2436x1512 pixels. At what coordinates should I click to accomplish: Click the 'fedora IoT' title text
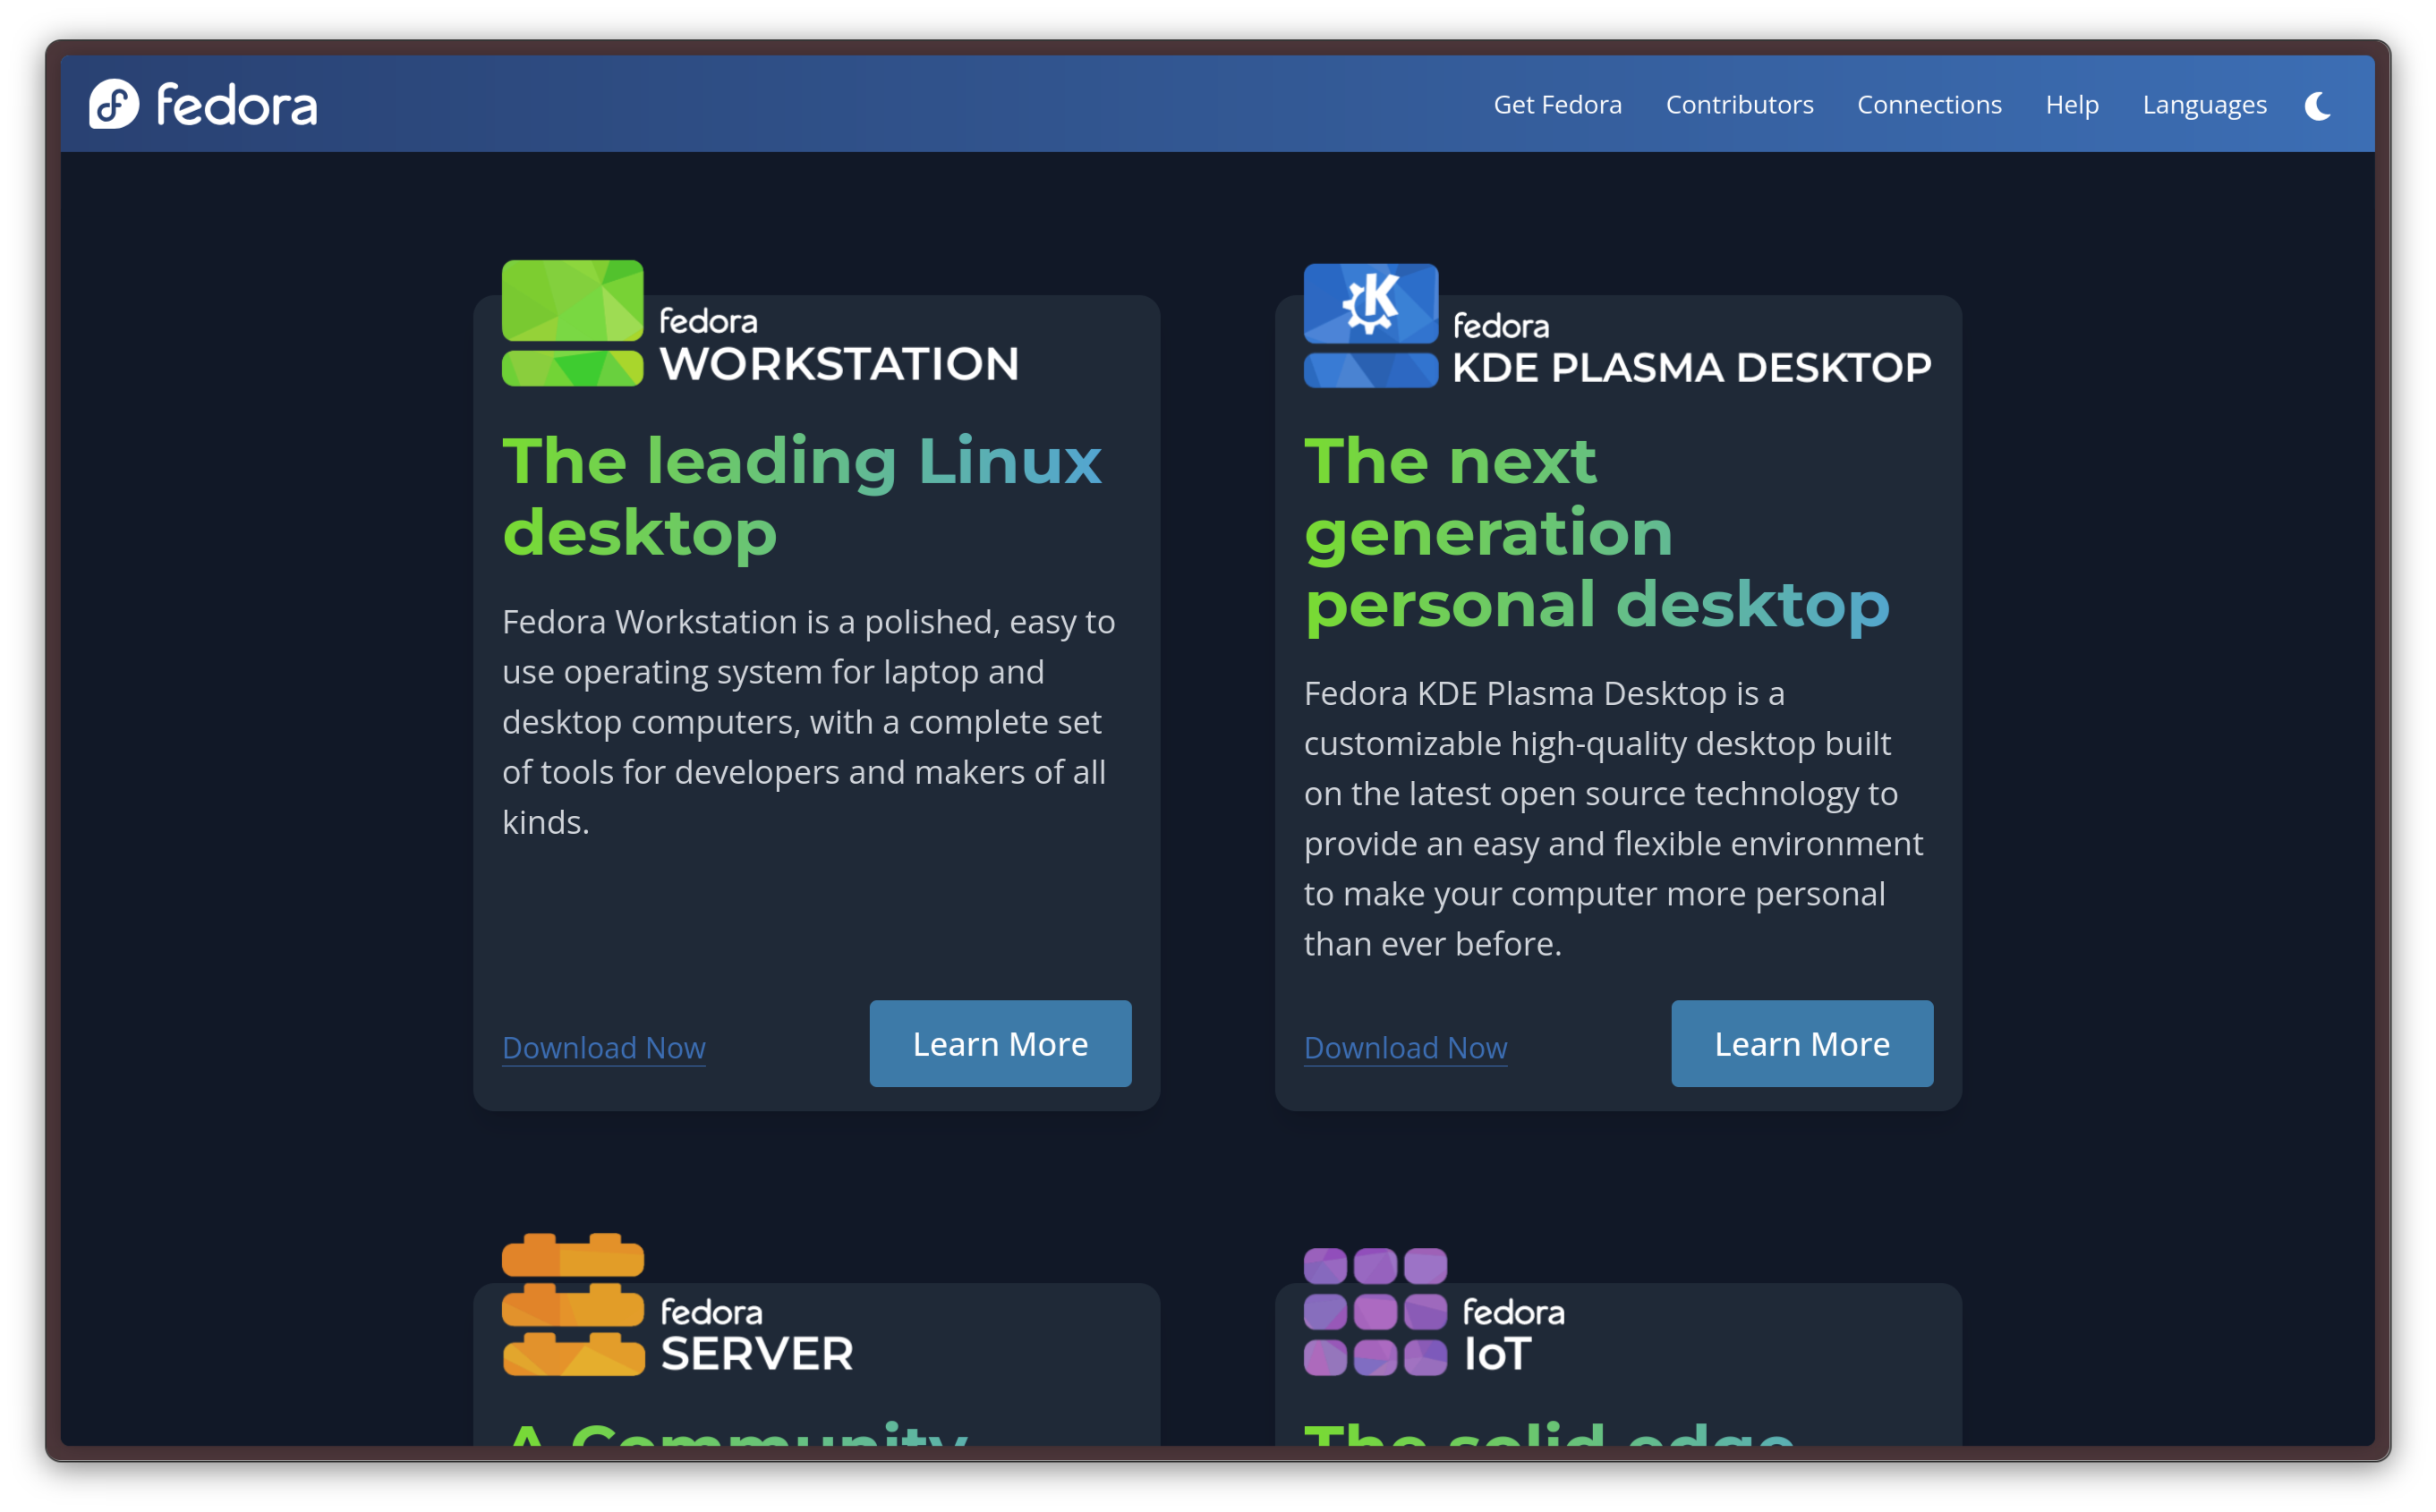point(1513,1335)
